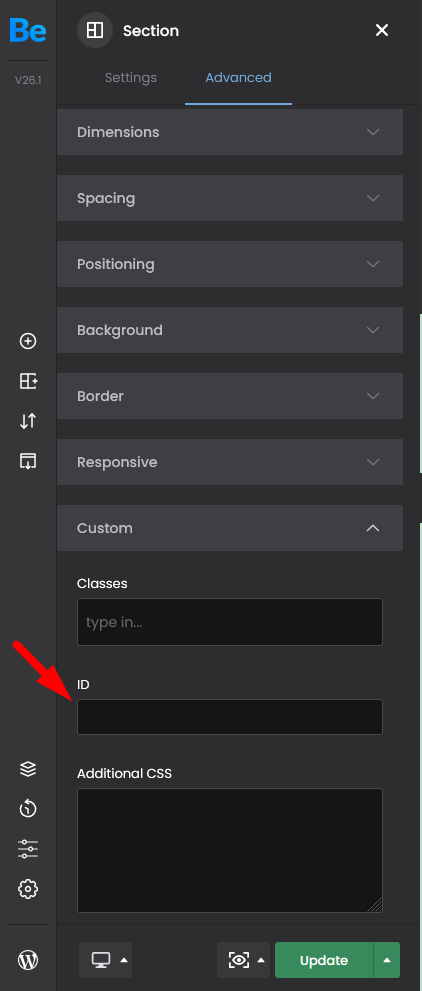Screen dimensions: 422x991
Task: Click the Be logo icon
Action: click(x=28, y=30)
